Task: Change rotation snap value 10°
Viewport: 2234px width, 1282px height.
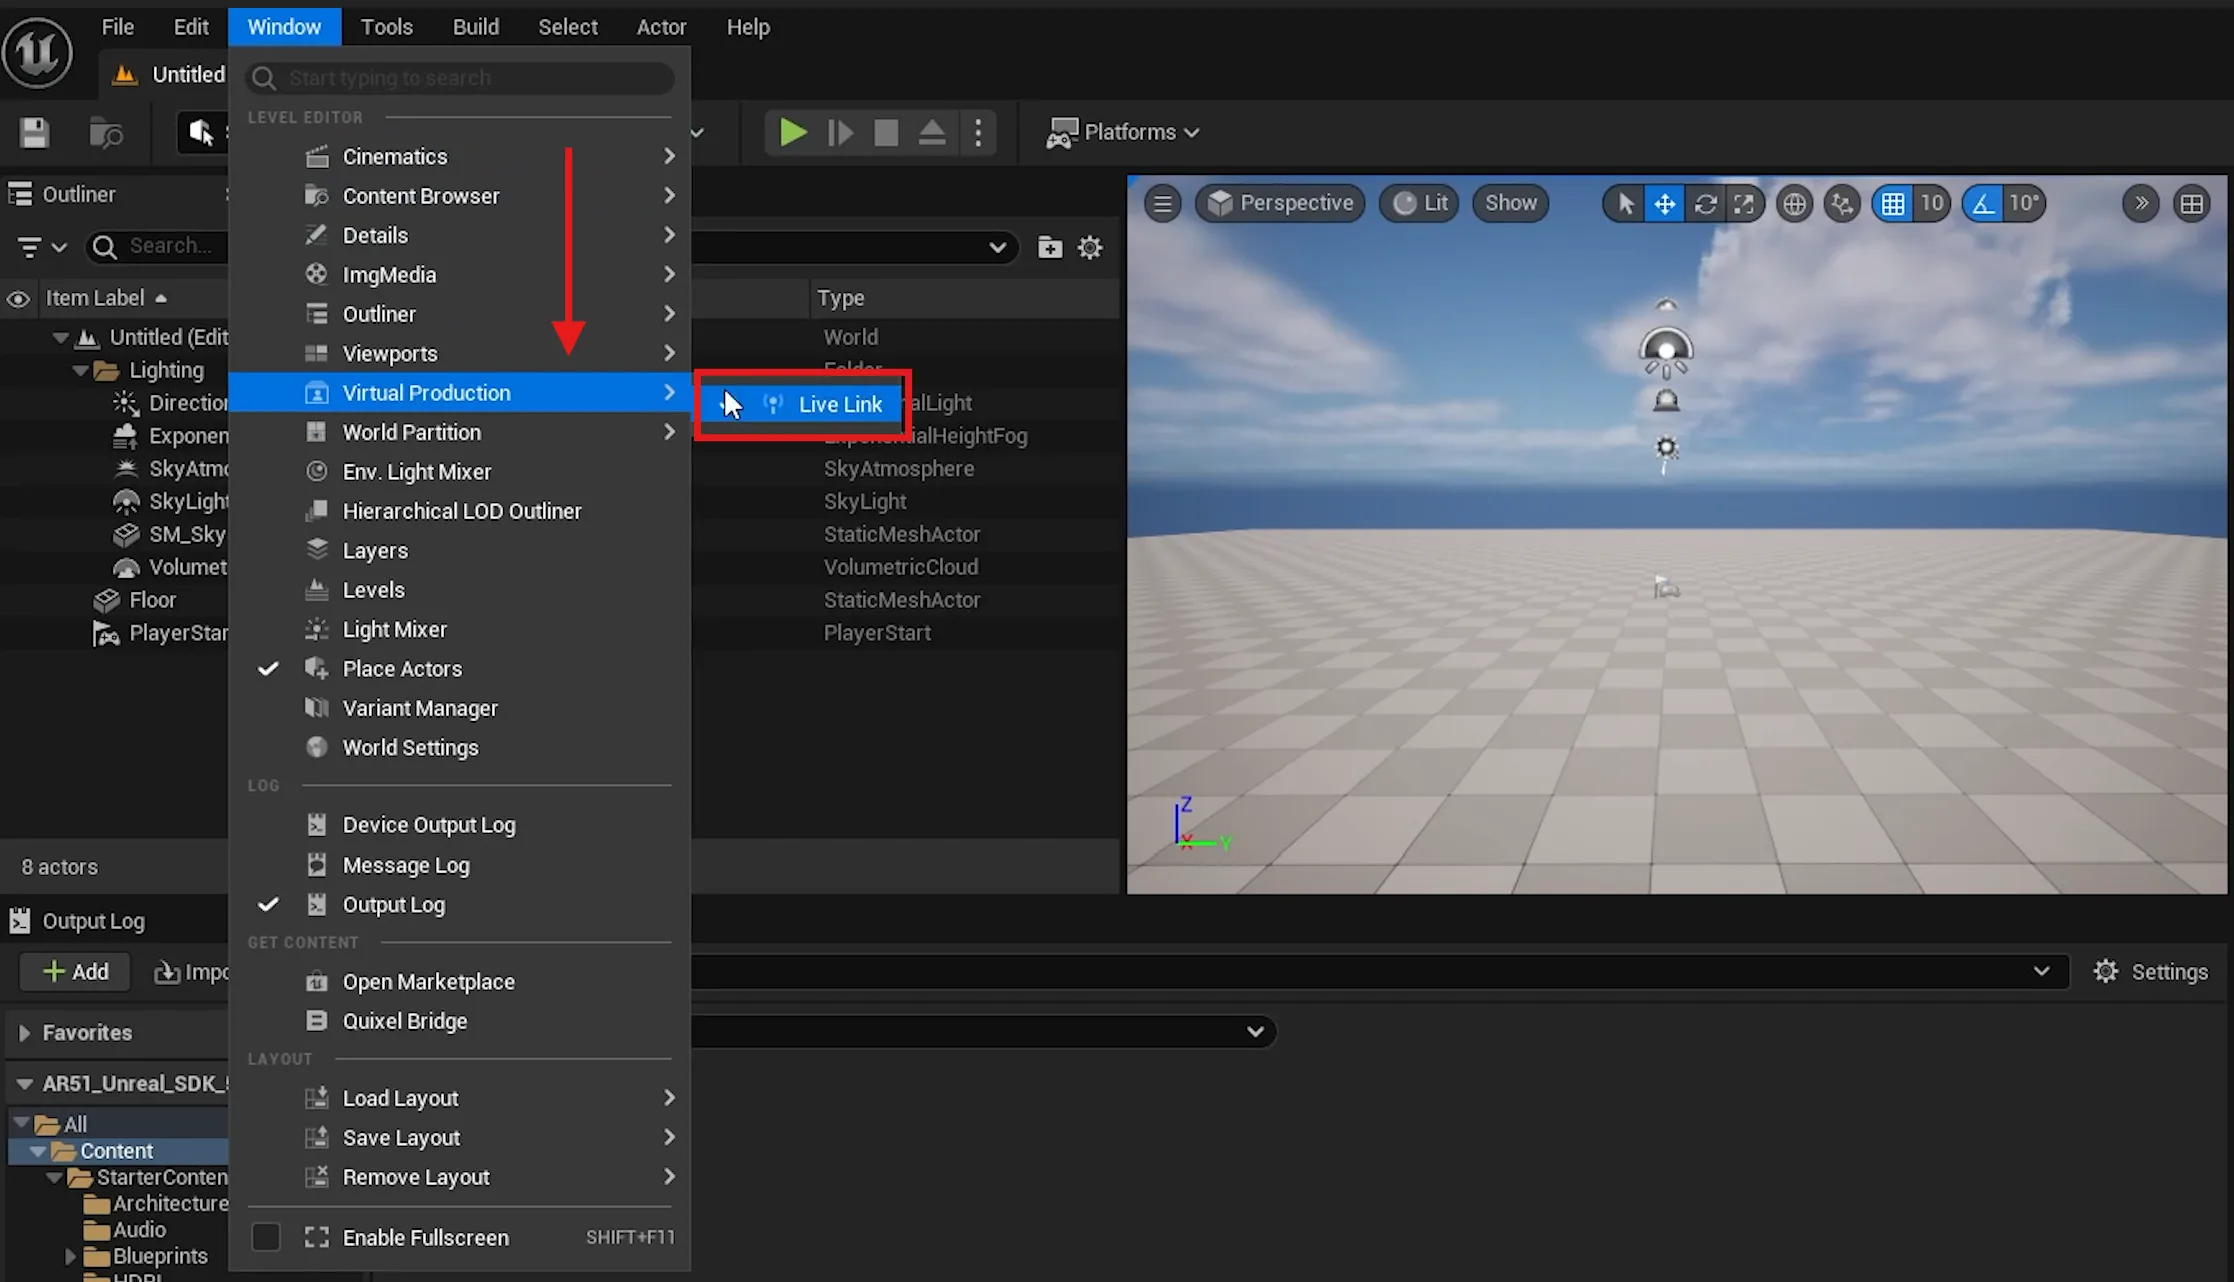Action: (x=2024, y=203)
